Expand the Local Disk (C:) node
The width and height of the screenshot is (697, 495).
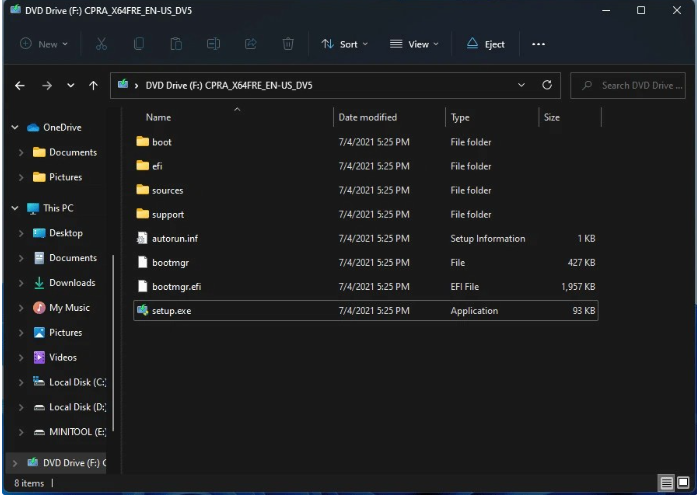pyautogui.click(x=21, y=382)
